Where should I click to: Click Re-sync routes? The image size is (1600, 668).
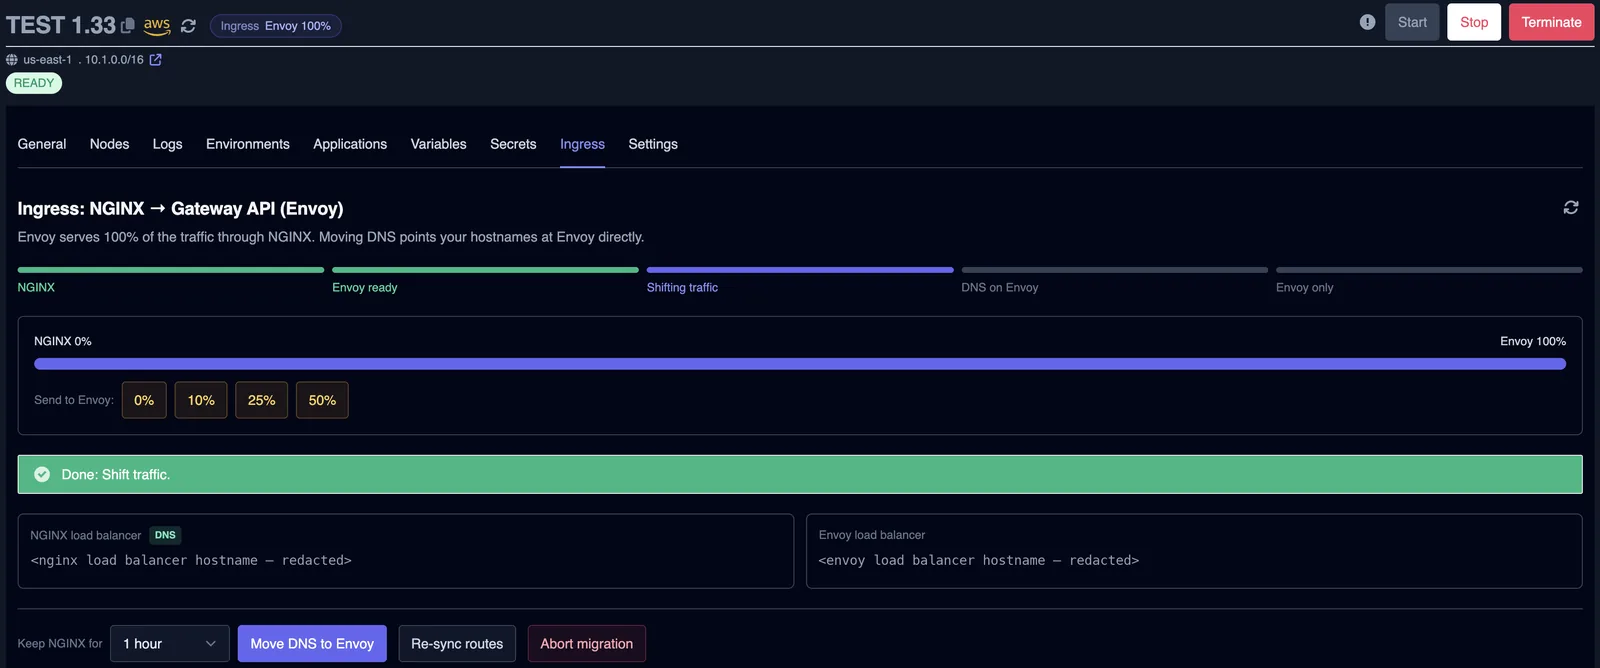click(457, 644)
